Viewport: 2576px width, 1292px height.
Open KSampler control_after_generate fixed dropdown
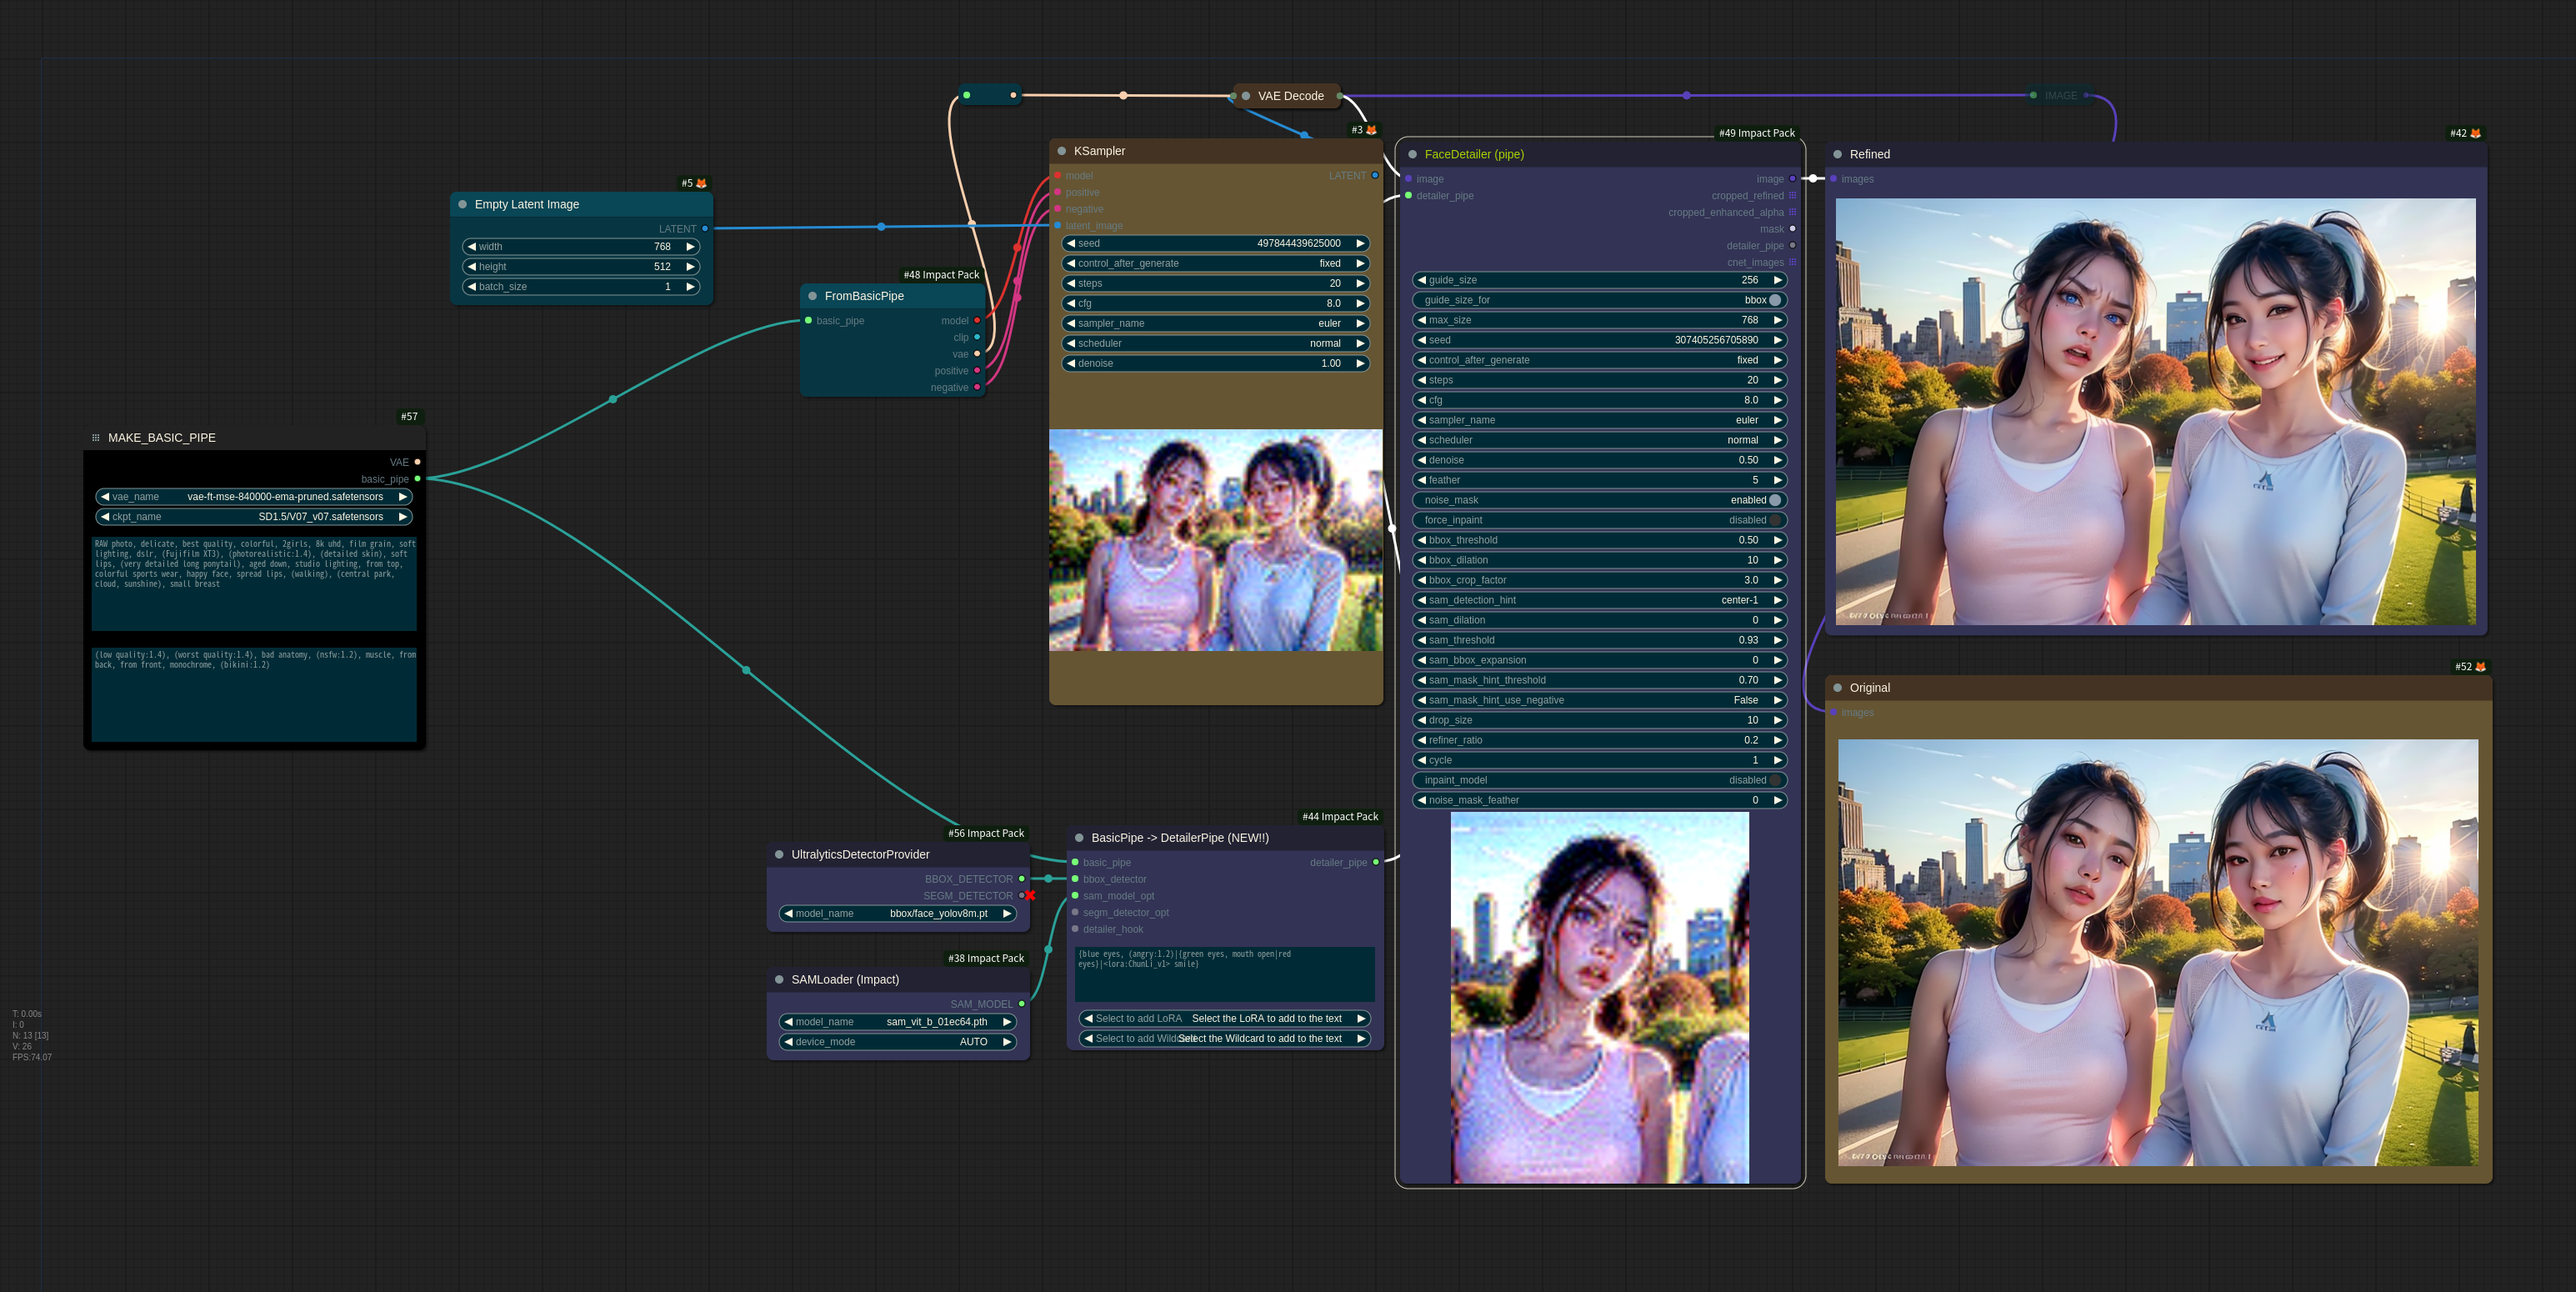pyautogui.click(x=1215, y=264)
